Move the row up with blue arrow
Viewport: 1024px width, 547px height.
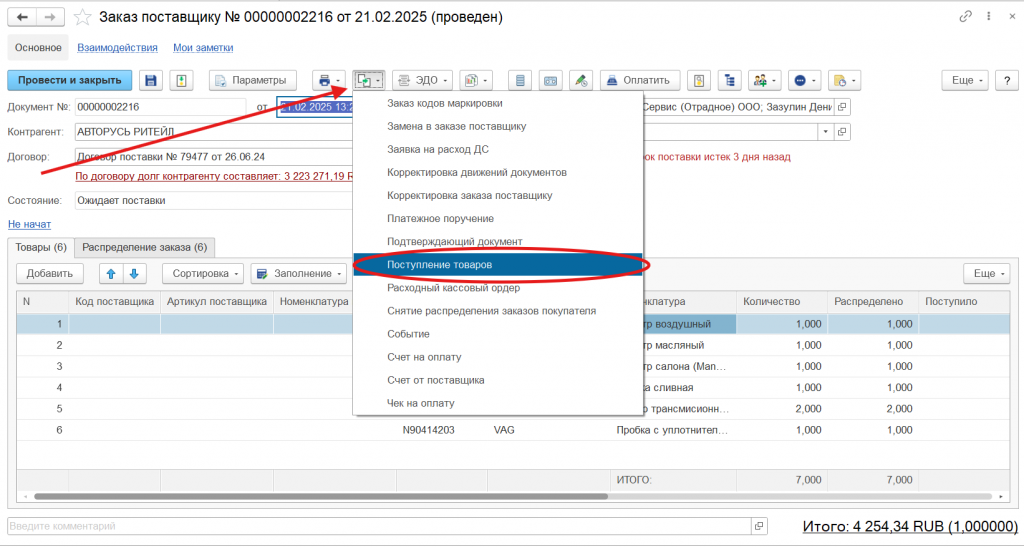tap(111, 273)
